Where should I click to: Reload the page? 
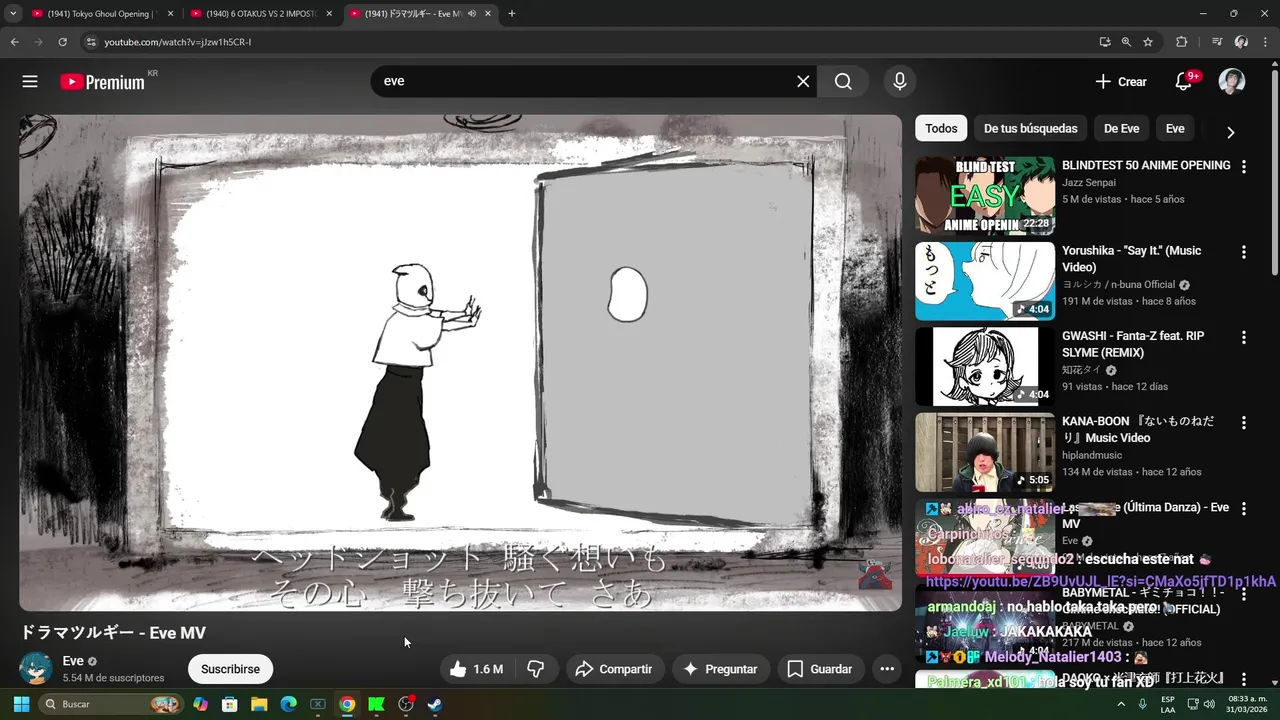point(62,42)
